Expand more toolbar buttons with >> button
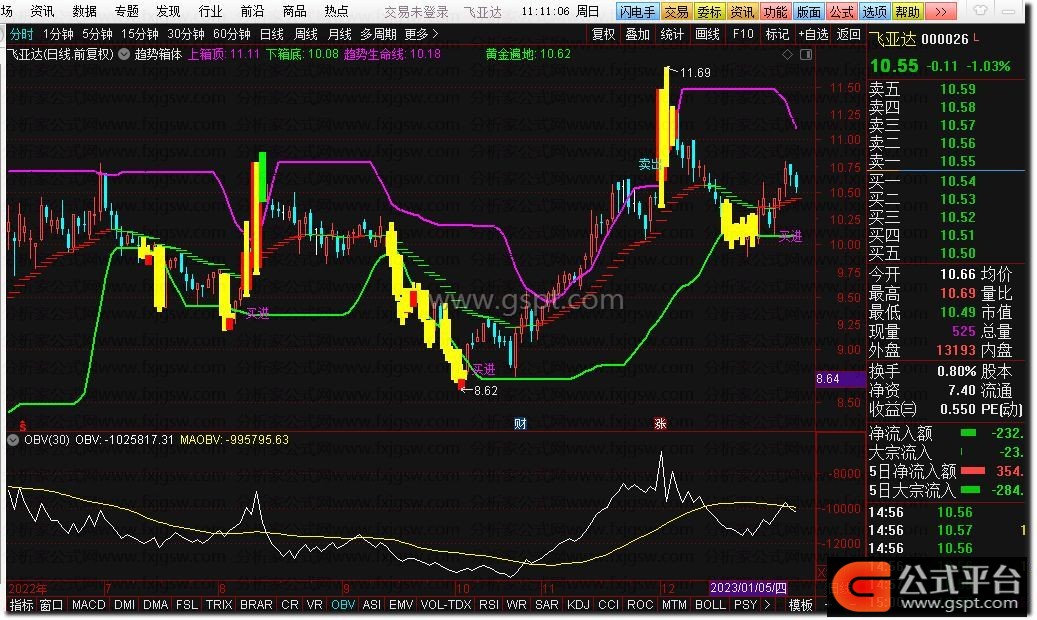 pos(940,12)
